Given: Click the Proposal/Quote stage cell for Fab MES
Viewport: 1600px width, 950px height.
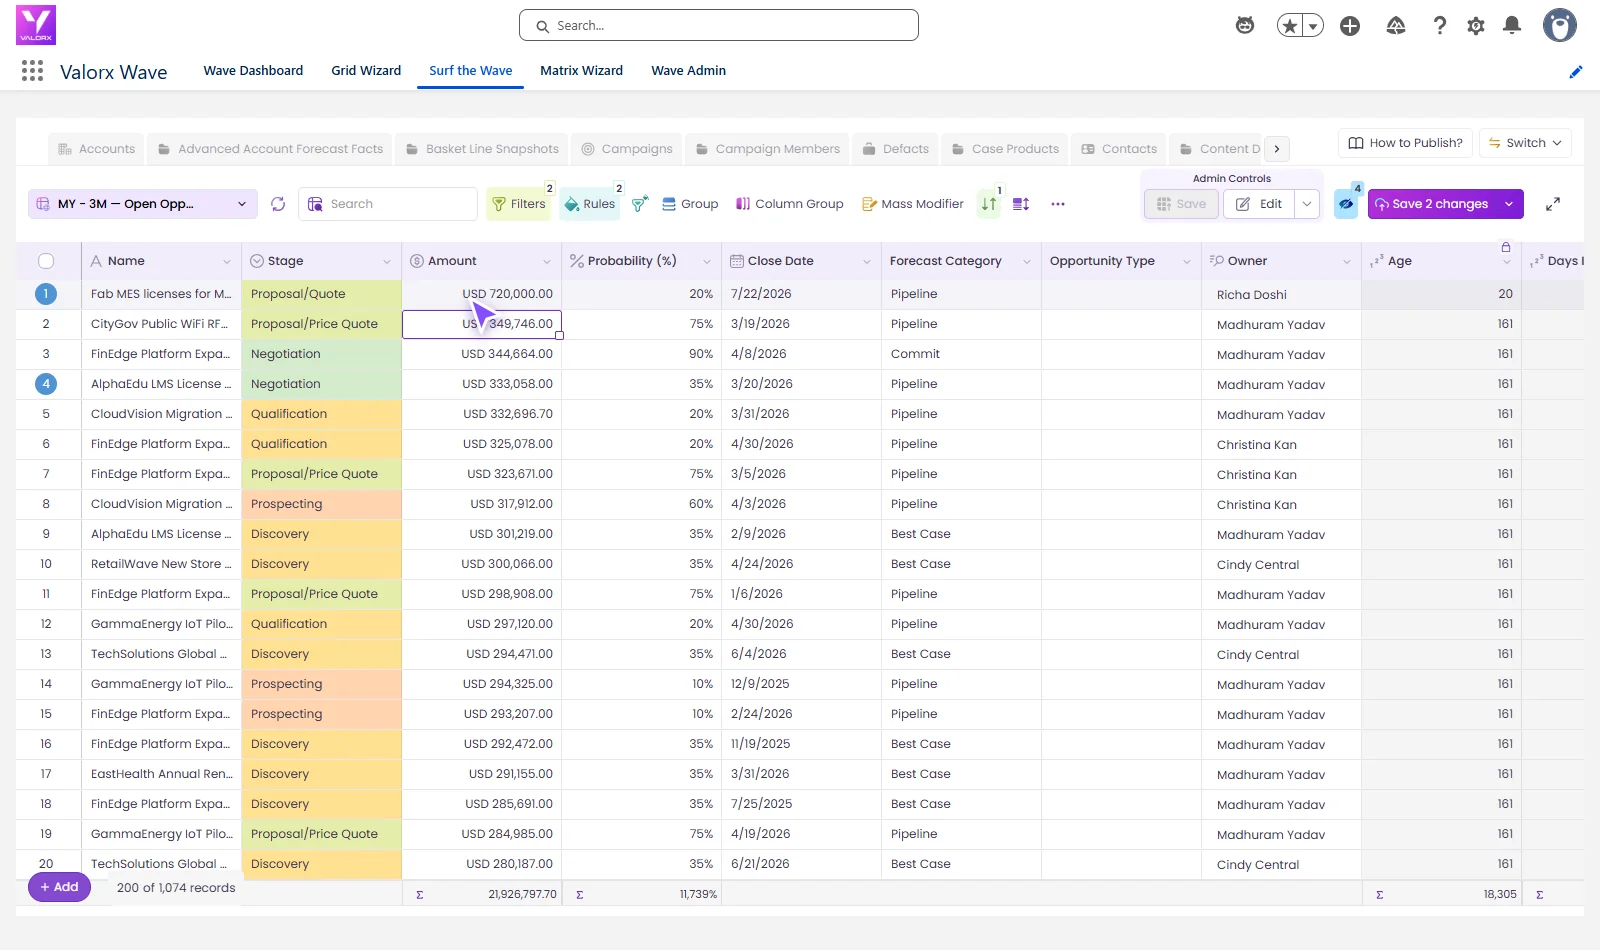Looking at the screenshot, I should pos(321,294).
